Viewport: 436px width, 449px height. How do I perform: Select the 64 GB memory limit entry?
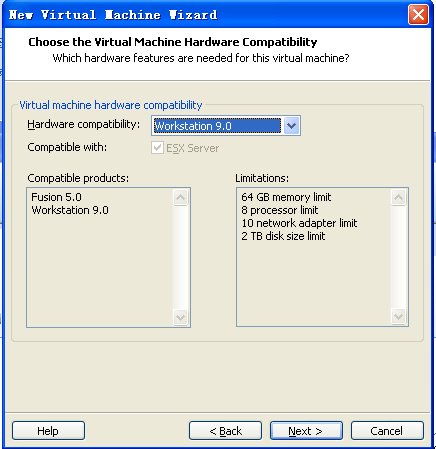pyautogui.click(x=286, y=197)
